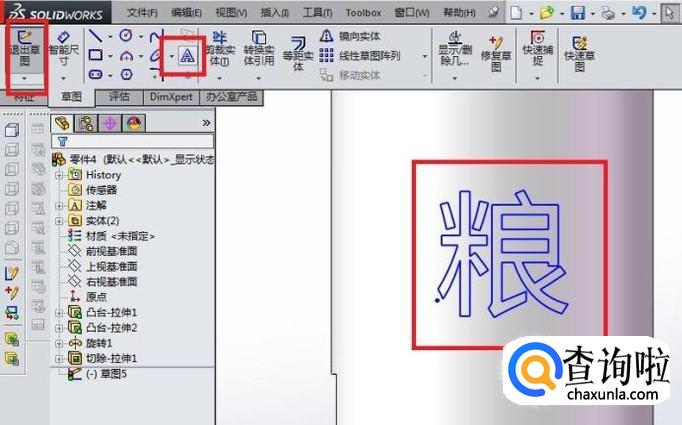Expand the 实体(2) folder node
This screenshot has height=425, width=682.
(59, 221)
